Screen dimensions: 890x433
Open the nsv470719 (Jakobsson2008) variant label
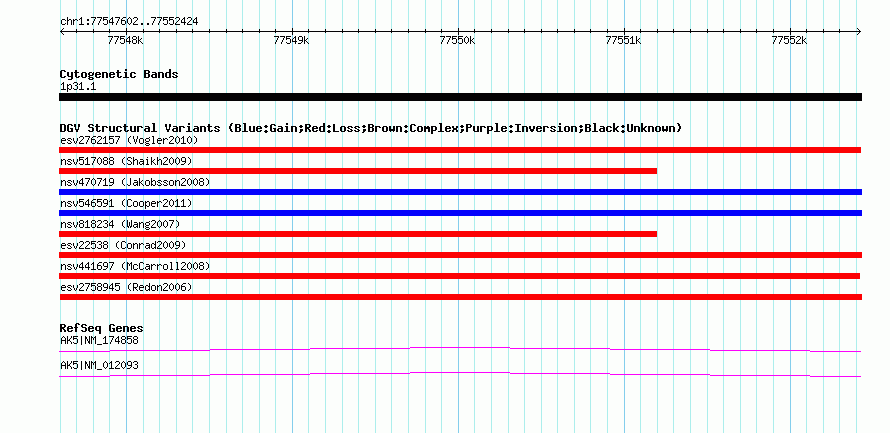135,182
